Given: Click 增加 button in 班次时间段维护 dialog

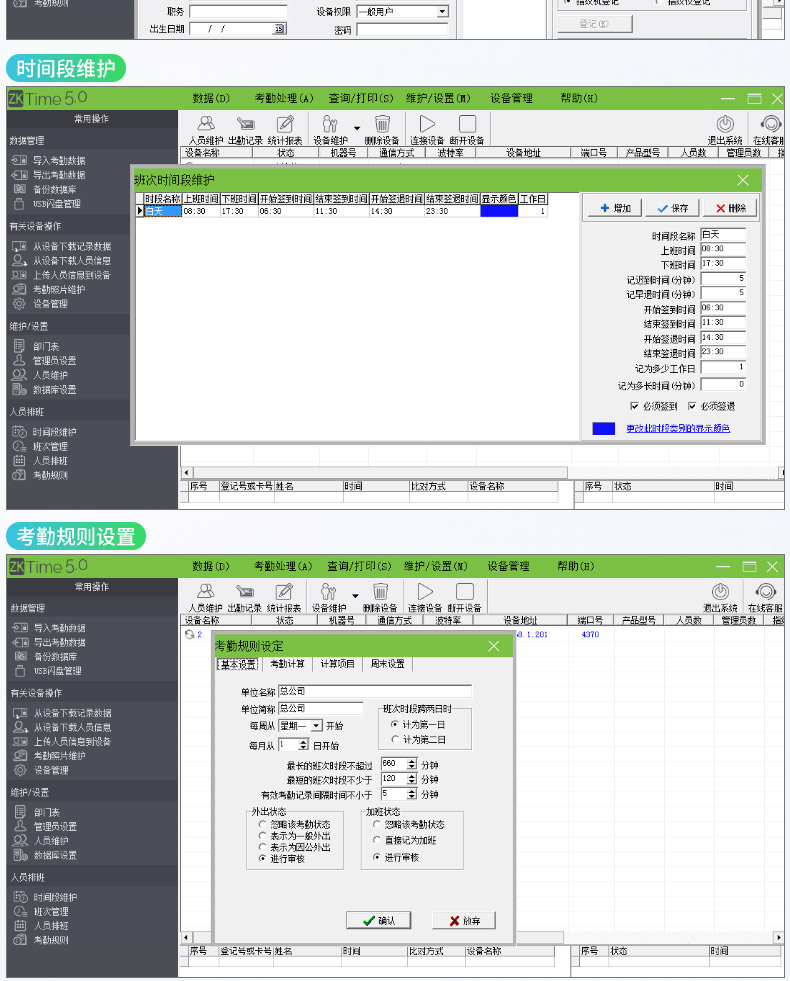Looking at the screenshot, I should coord(614,208).
